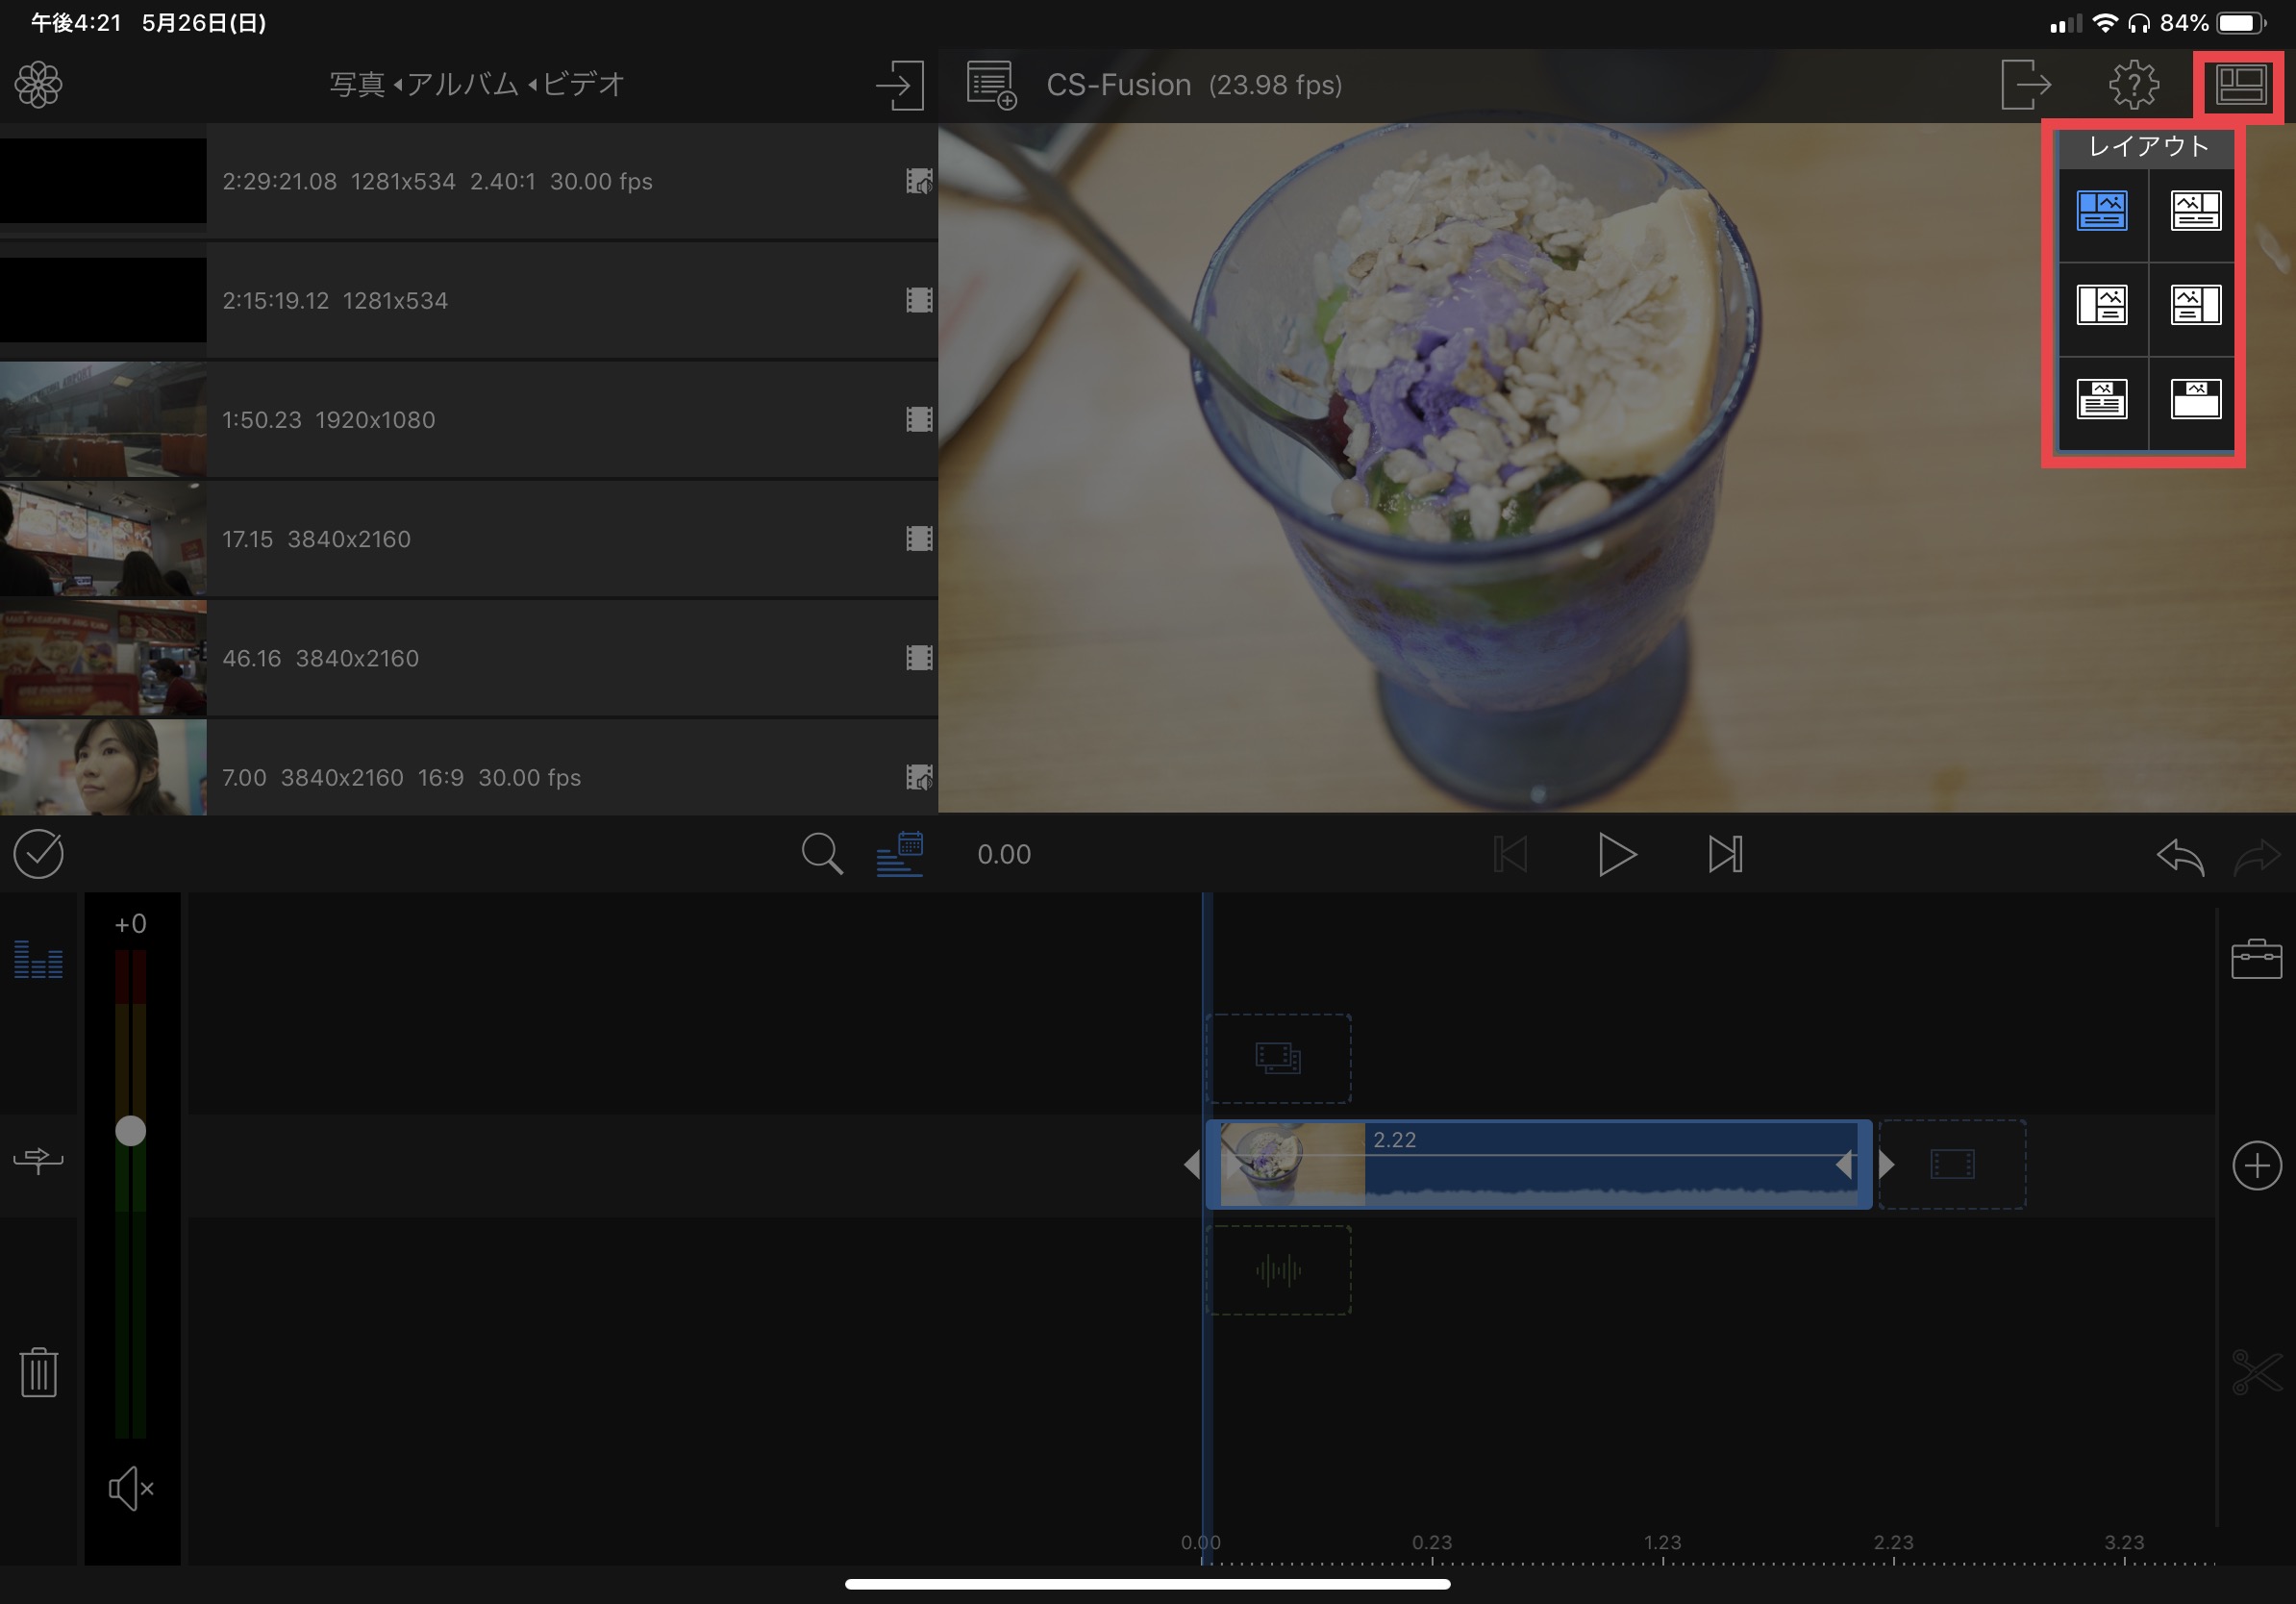Open the add project list icon

click(991, 85)
